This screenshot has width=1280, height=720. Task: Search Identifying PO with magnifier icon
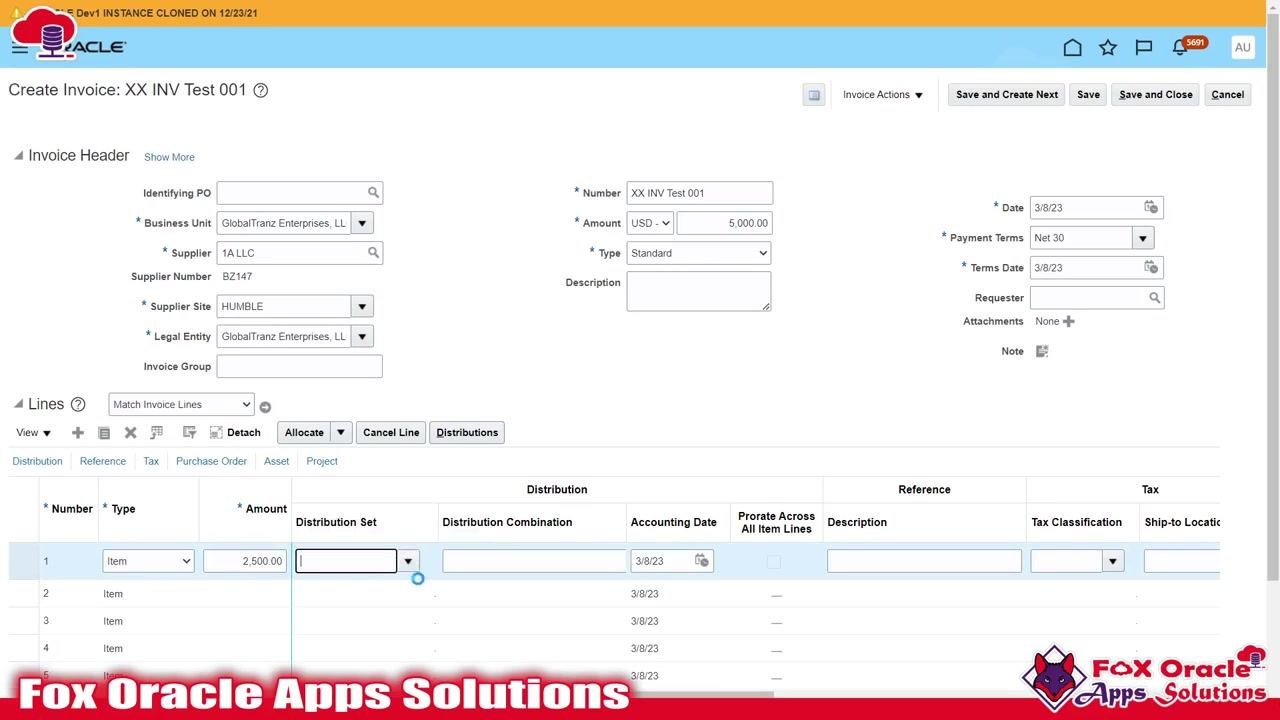pos(373,193)
